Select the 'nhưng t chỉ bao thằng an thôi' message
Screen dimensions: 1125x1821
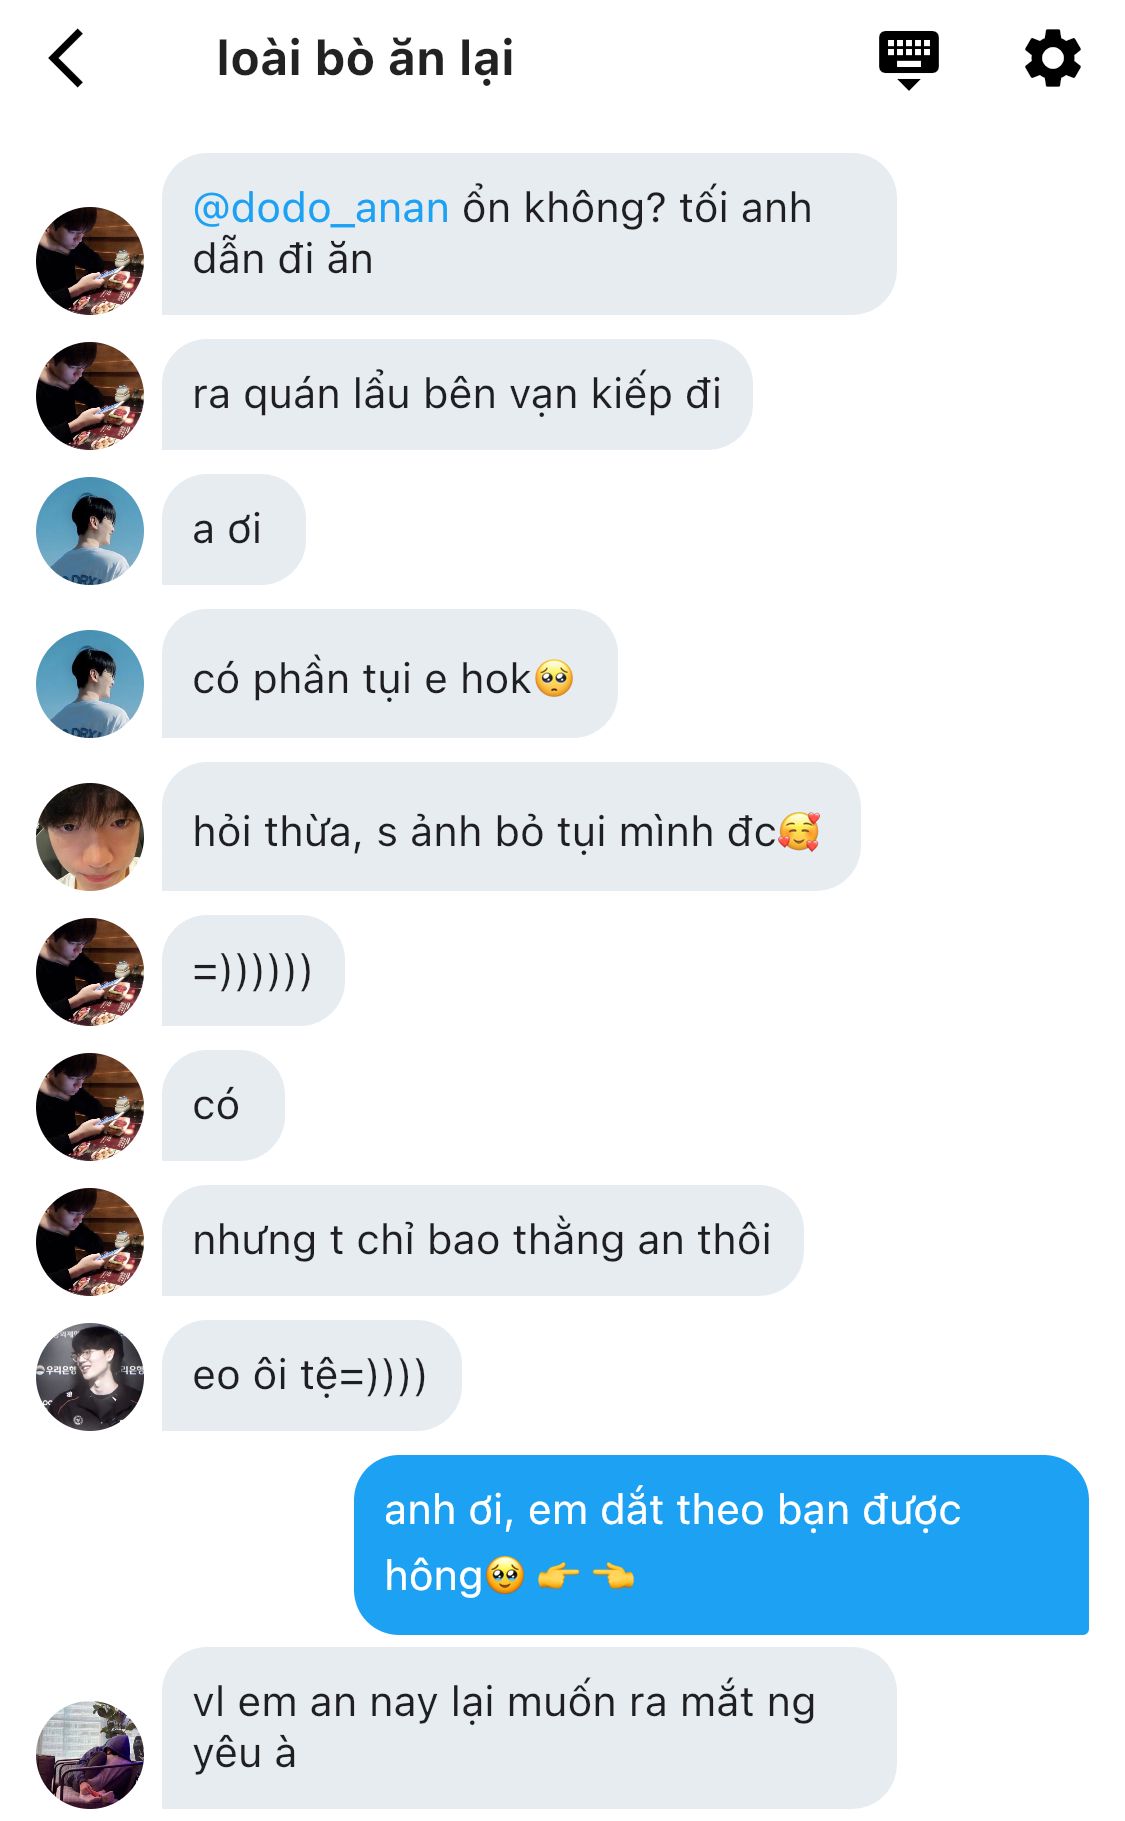pos(482,1241)
